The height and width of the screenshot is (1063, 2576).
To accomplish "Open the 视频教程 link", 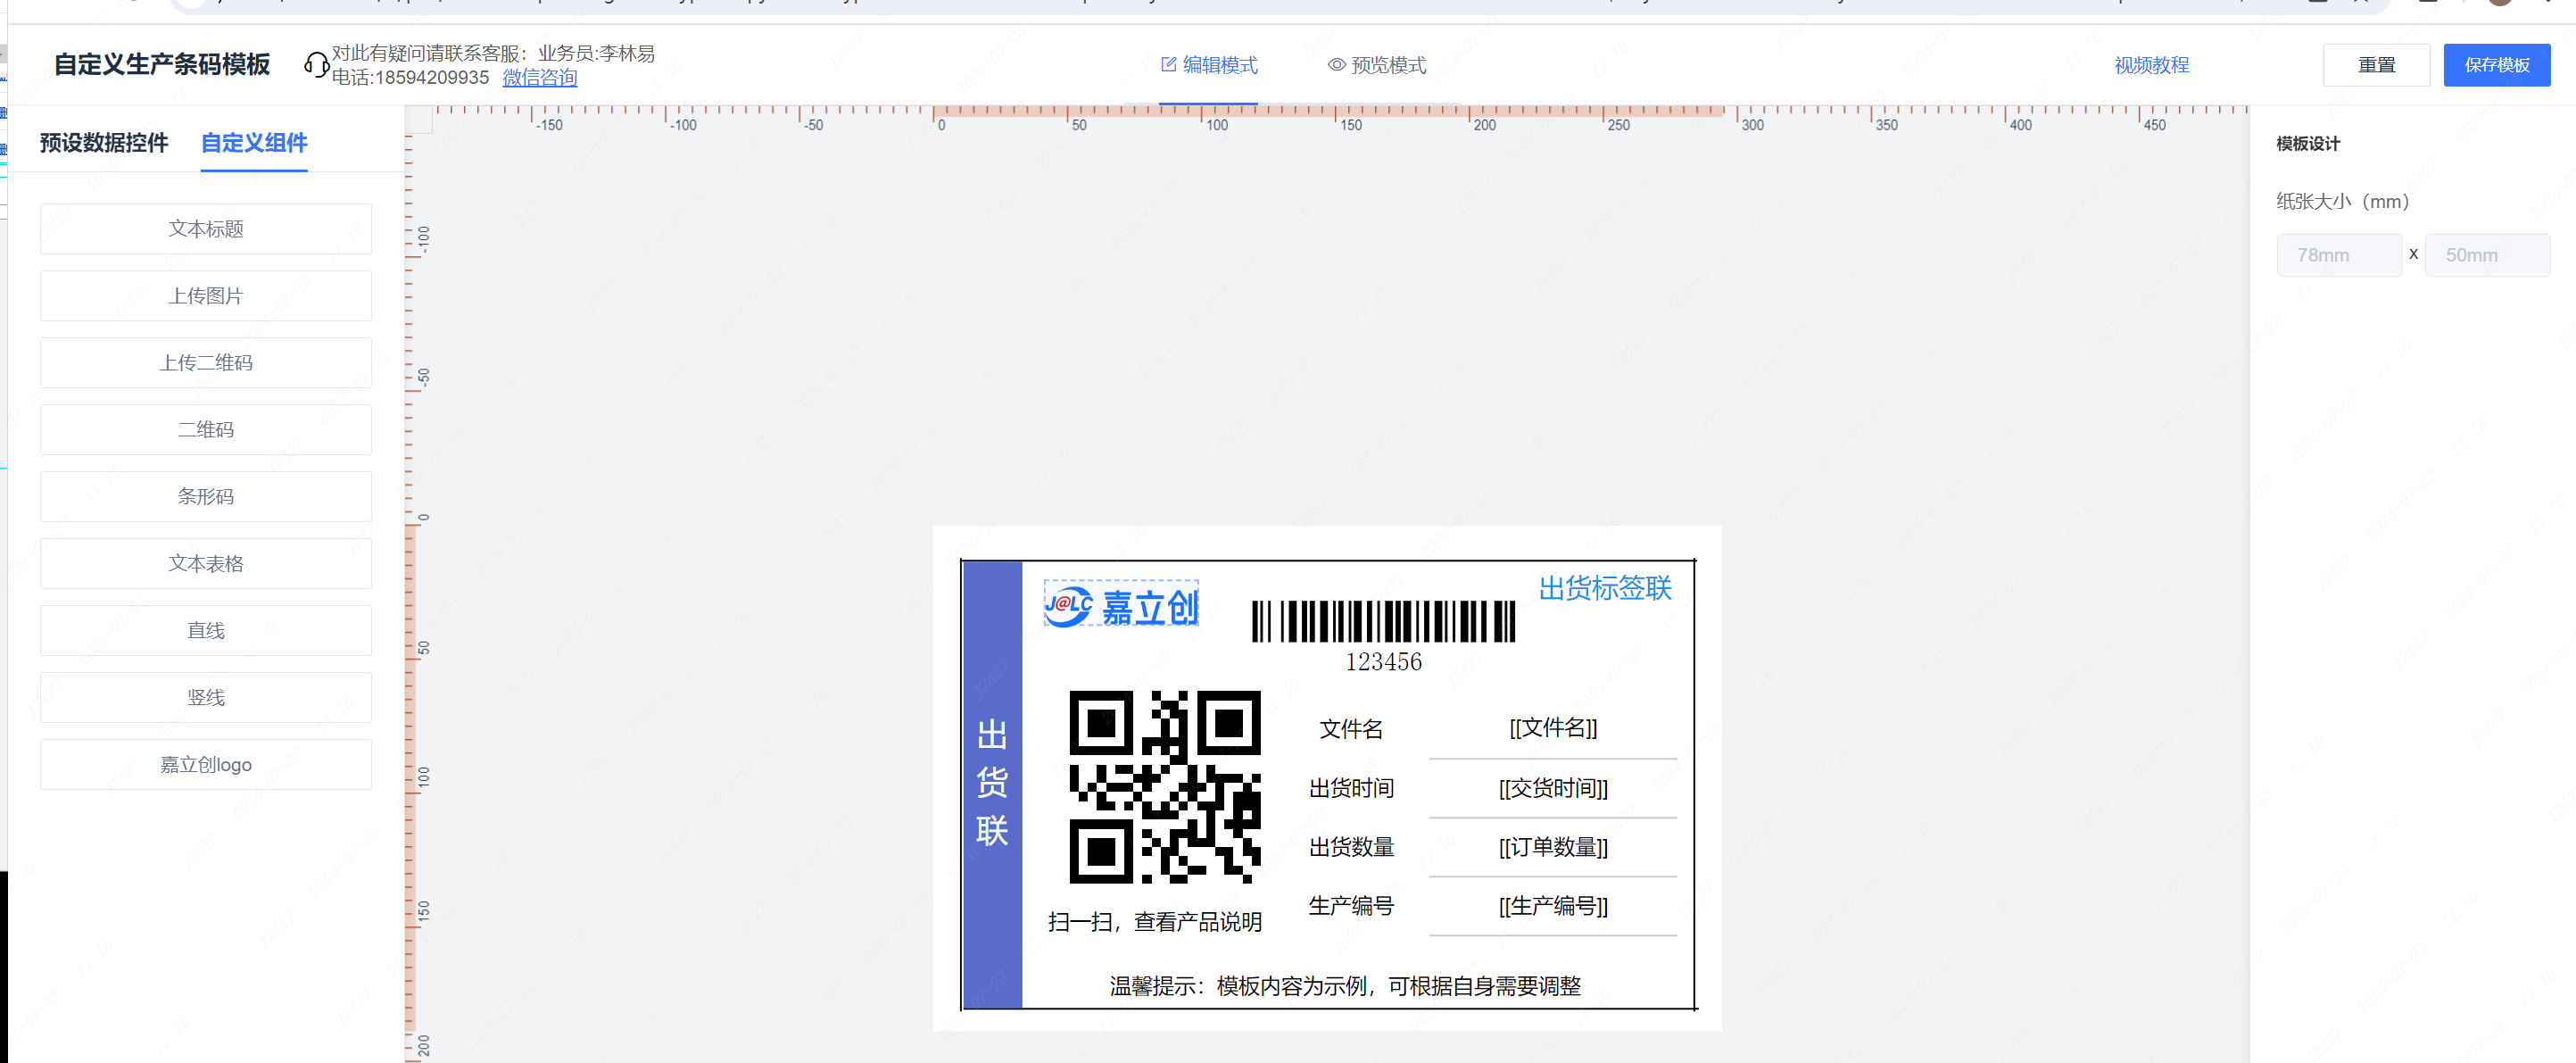I will 2151,65.
